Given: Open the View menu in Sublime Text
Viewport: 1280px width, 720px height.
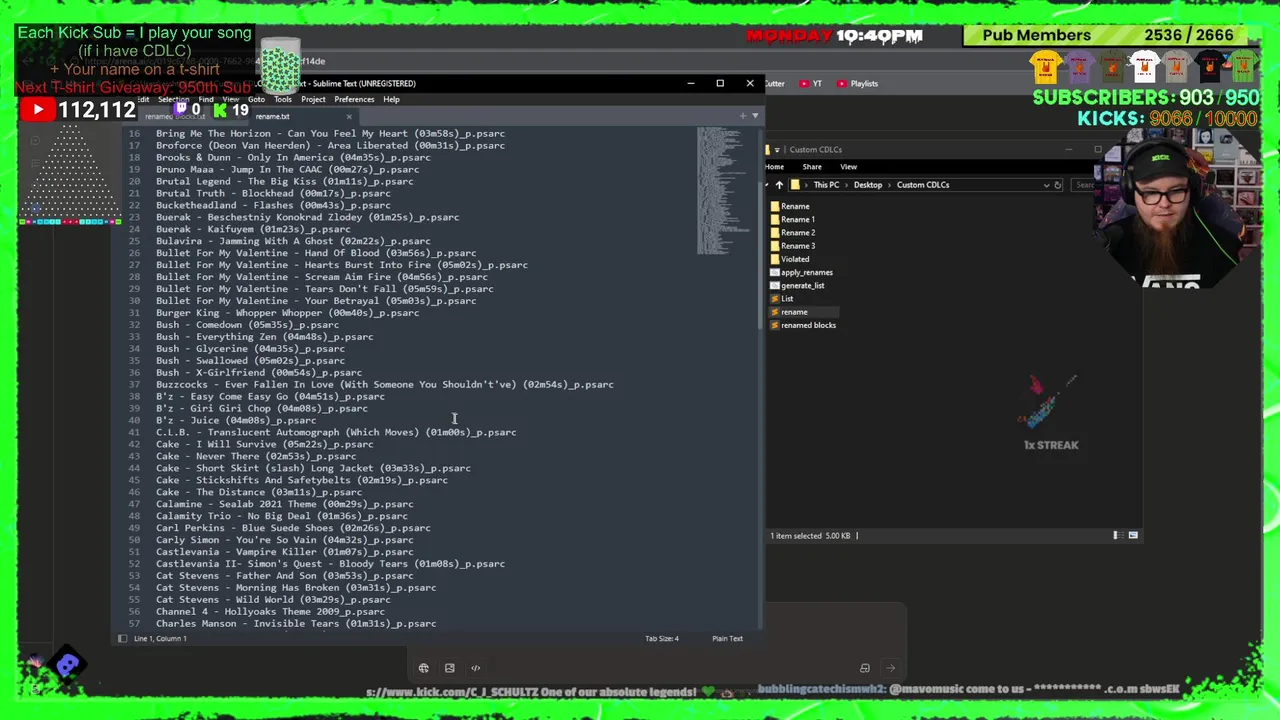Looking at the screenshot, I should [231, 99].
